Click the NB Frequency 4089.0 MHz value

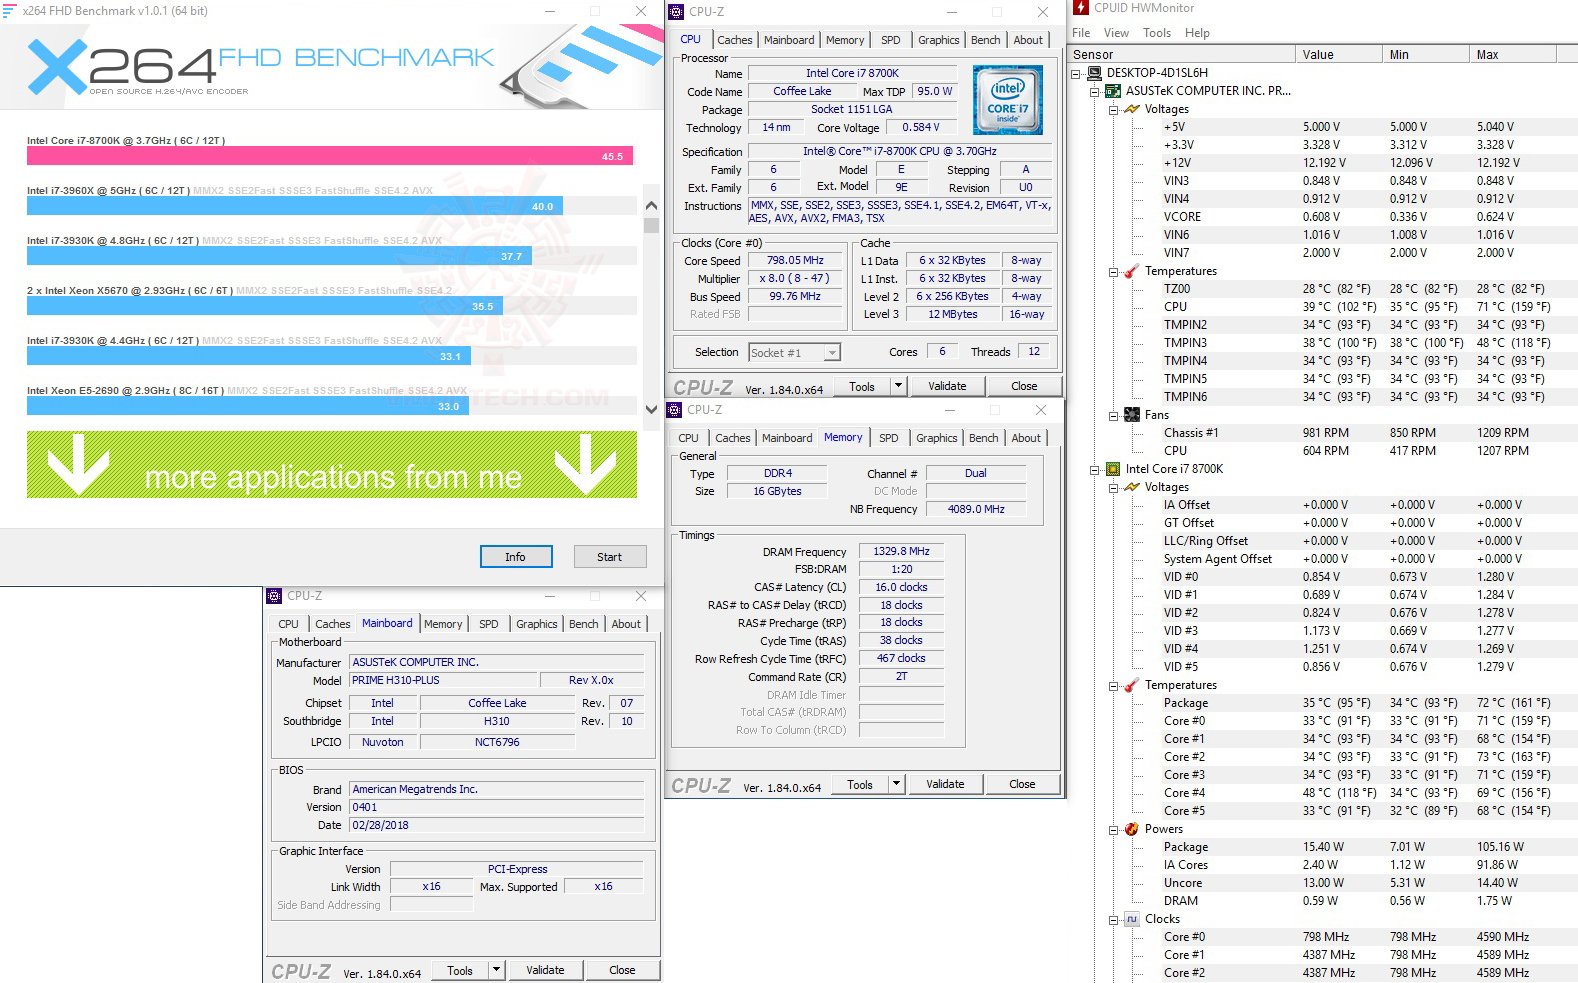tap(976, 509)
